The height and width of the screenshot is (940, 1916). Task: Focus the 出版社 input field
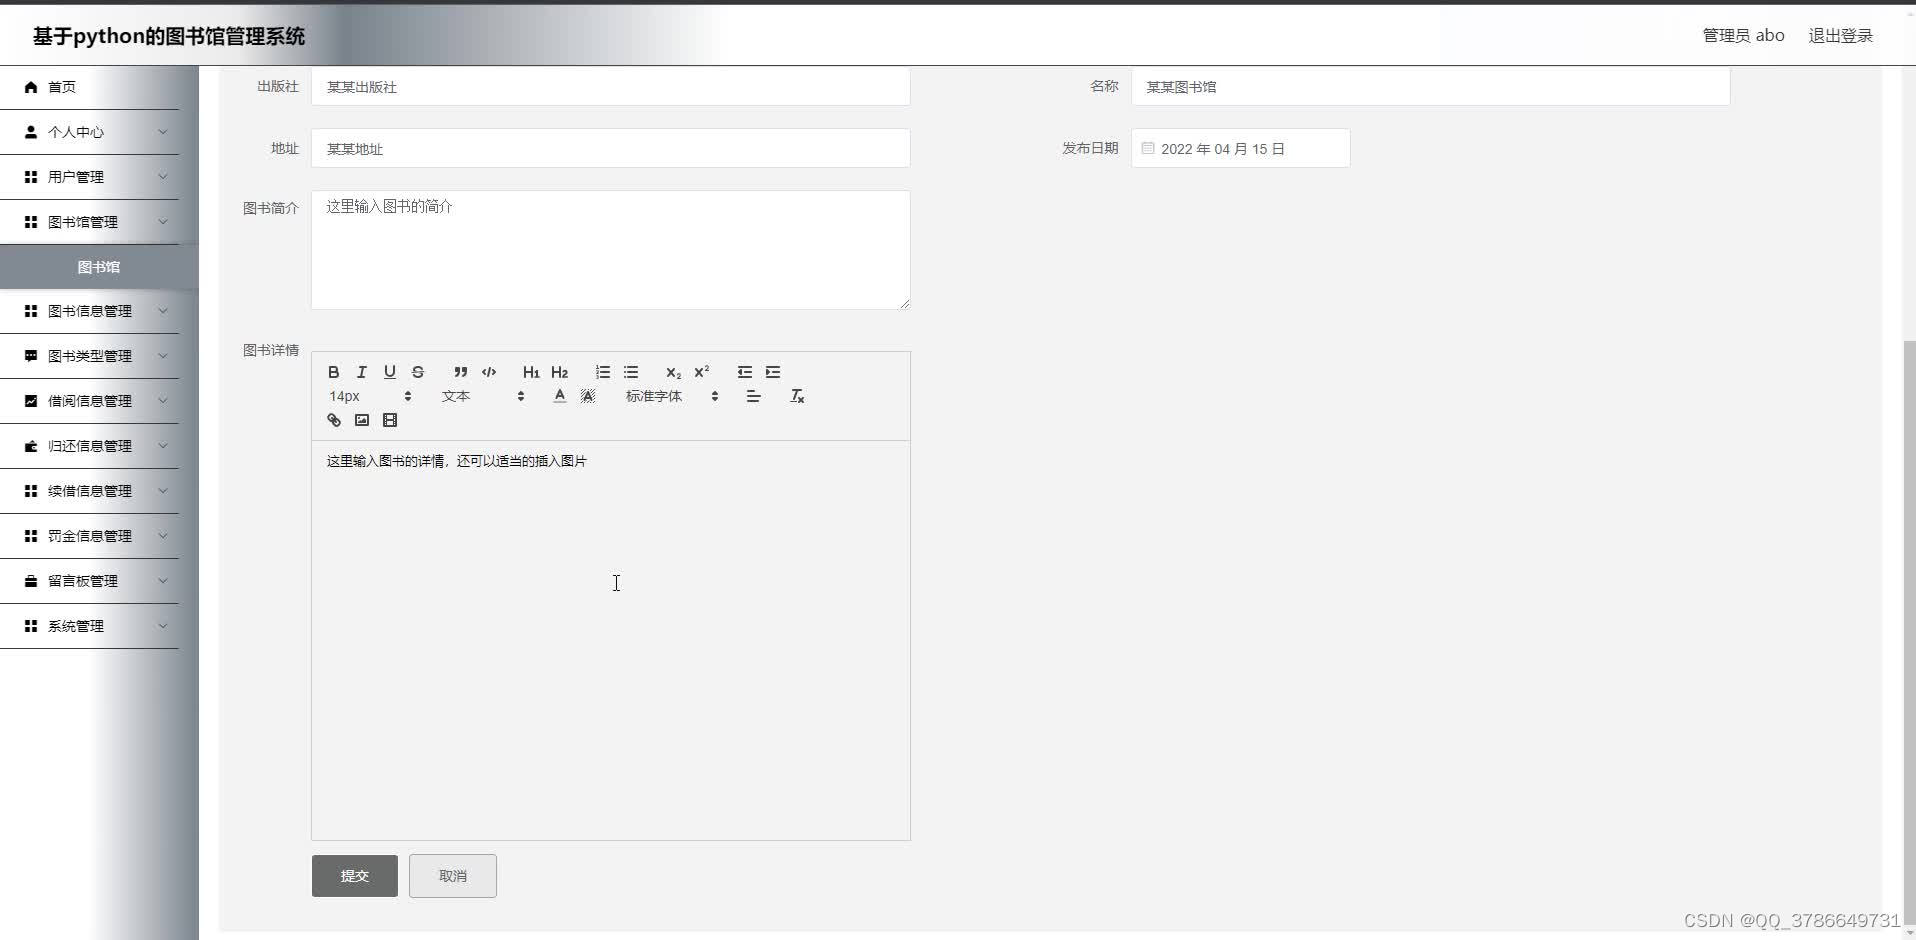(x=611, y=87)
